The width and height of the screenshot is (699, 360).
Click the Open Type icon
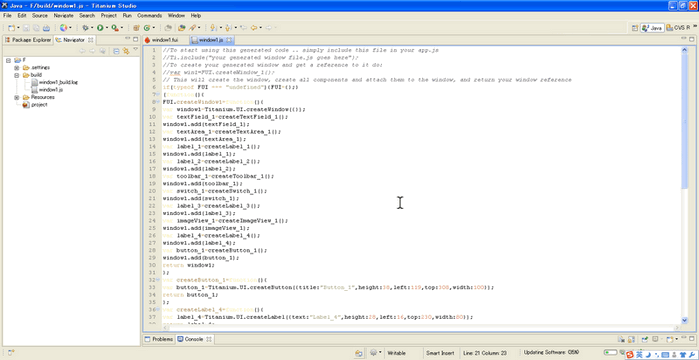(x=168, y=28)
